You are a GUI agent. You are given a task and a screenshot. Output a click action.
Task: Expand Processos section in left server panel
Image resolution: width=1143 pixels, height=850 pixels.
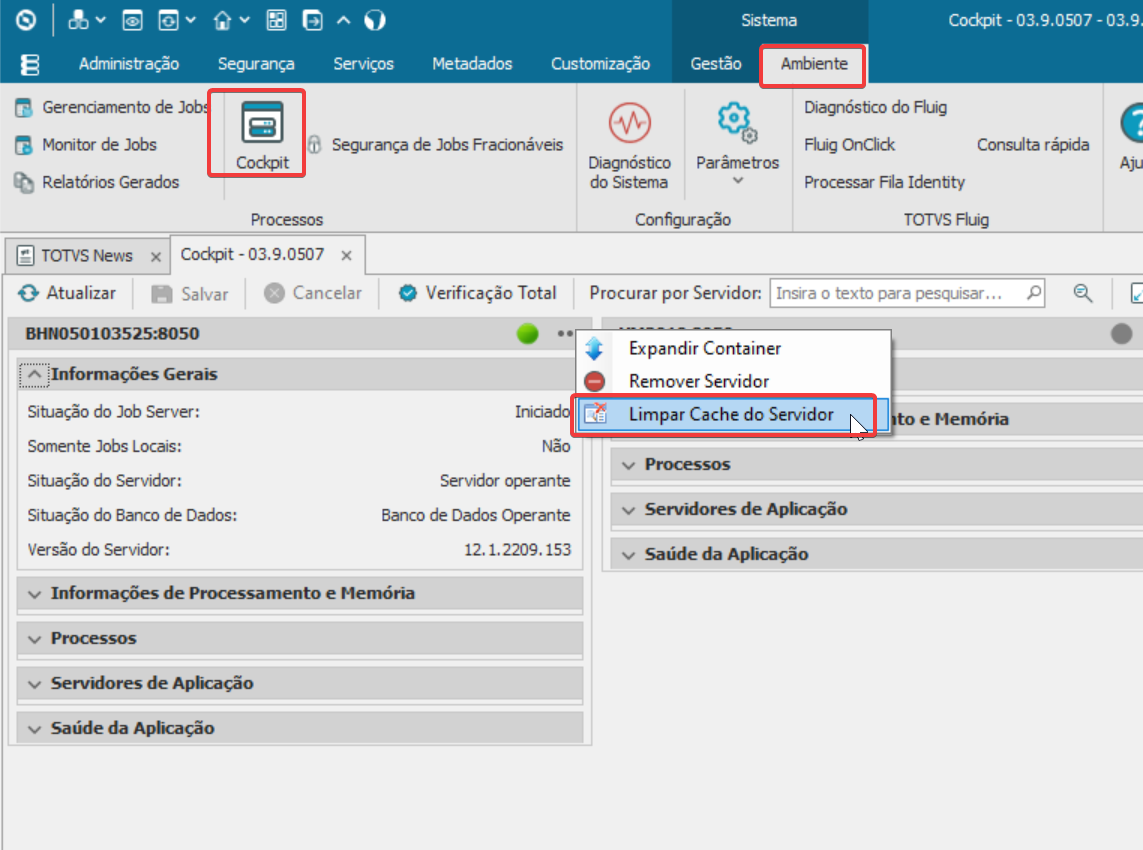[x=300, y=639]
